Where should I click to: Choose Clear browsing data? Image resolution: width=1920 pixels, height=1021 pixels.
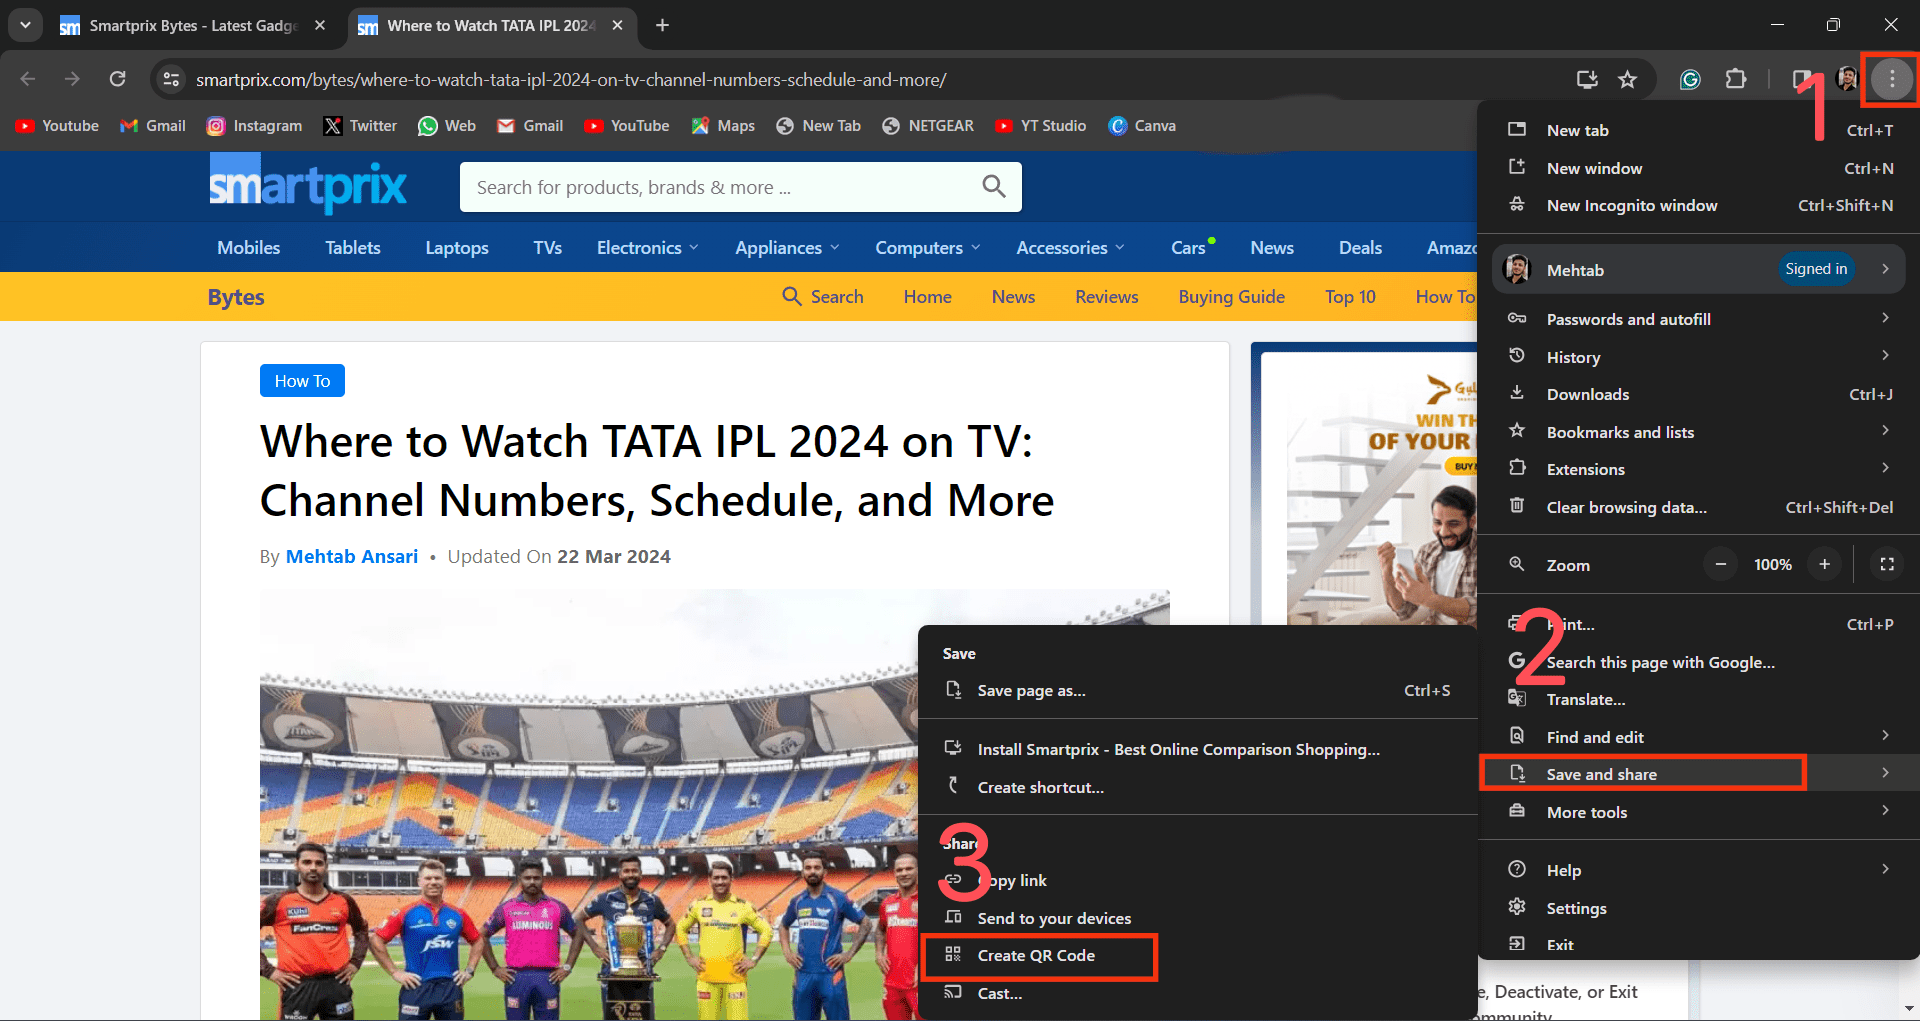[1700, 507]
